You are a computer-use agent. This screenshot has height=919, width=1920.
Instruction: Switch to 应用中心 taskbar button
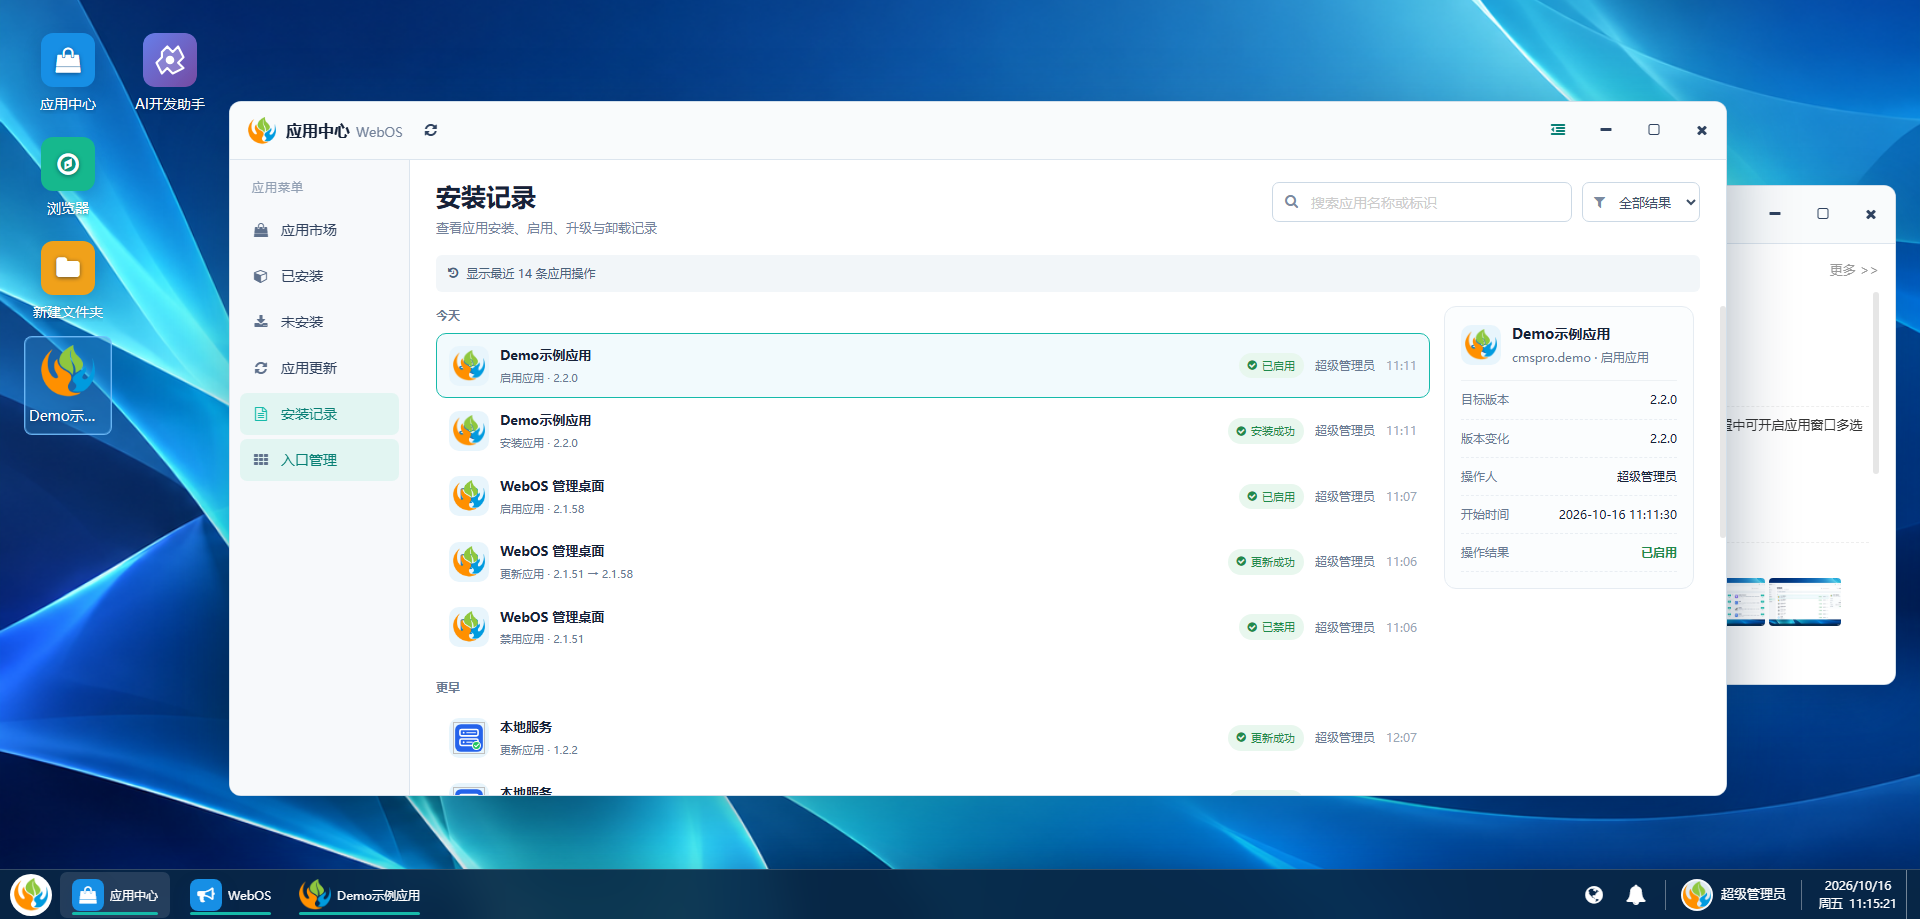115,895
